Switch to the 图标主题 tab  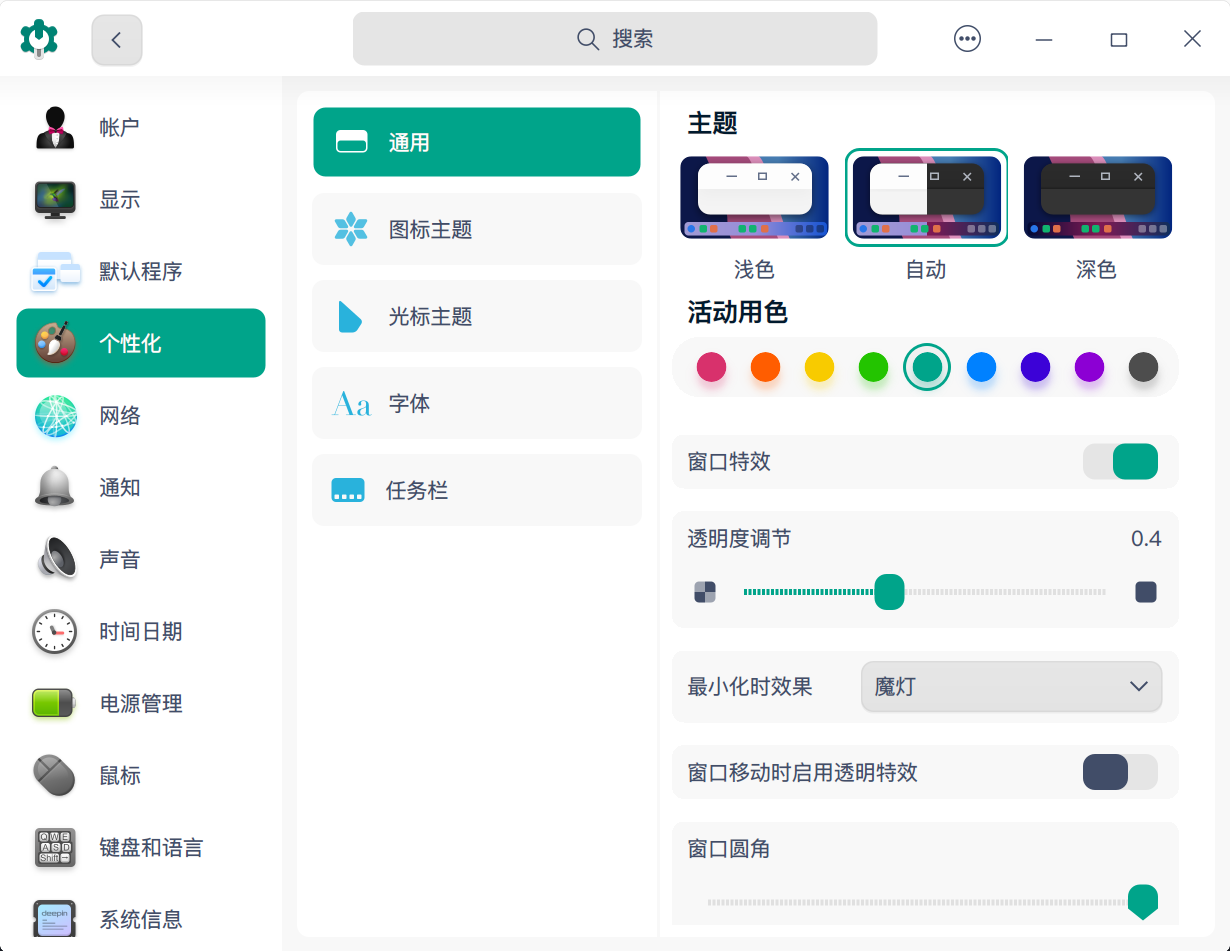click(477, 229)
